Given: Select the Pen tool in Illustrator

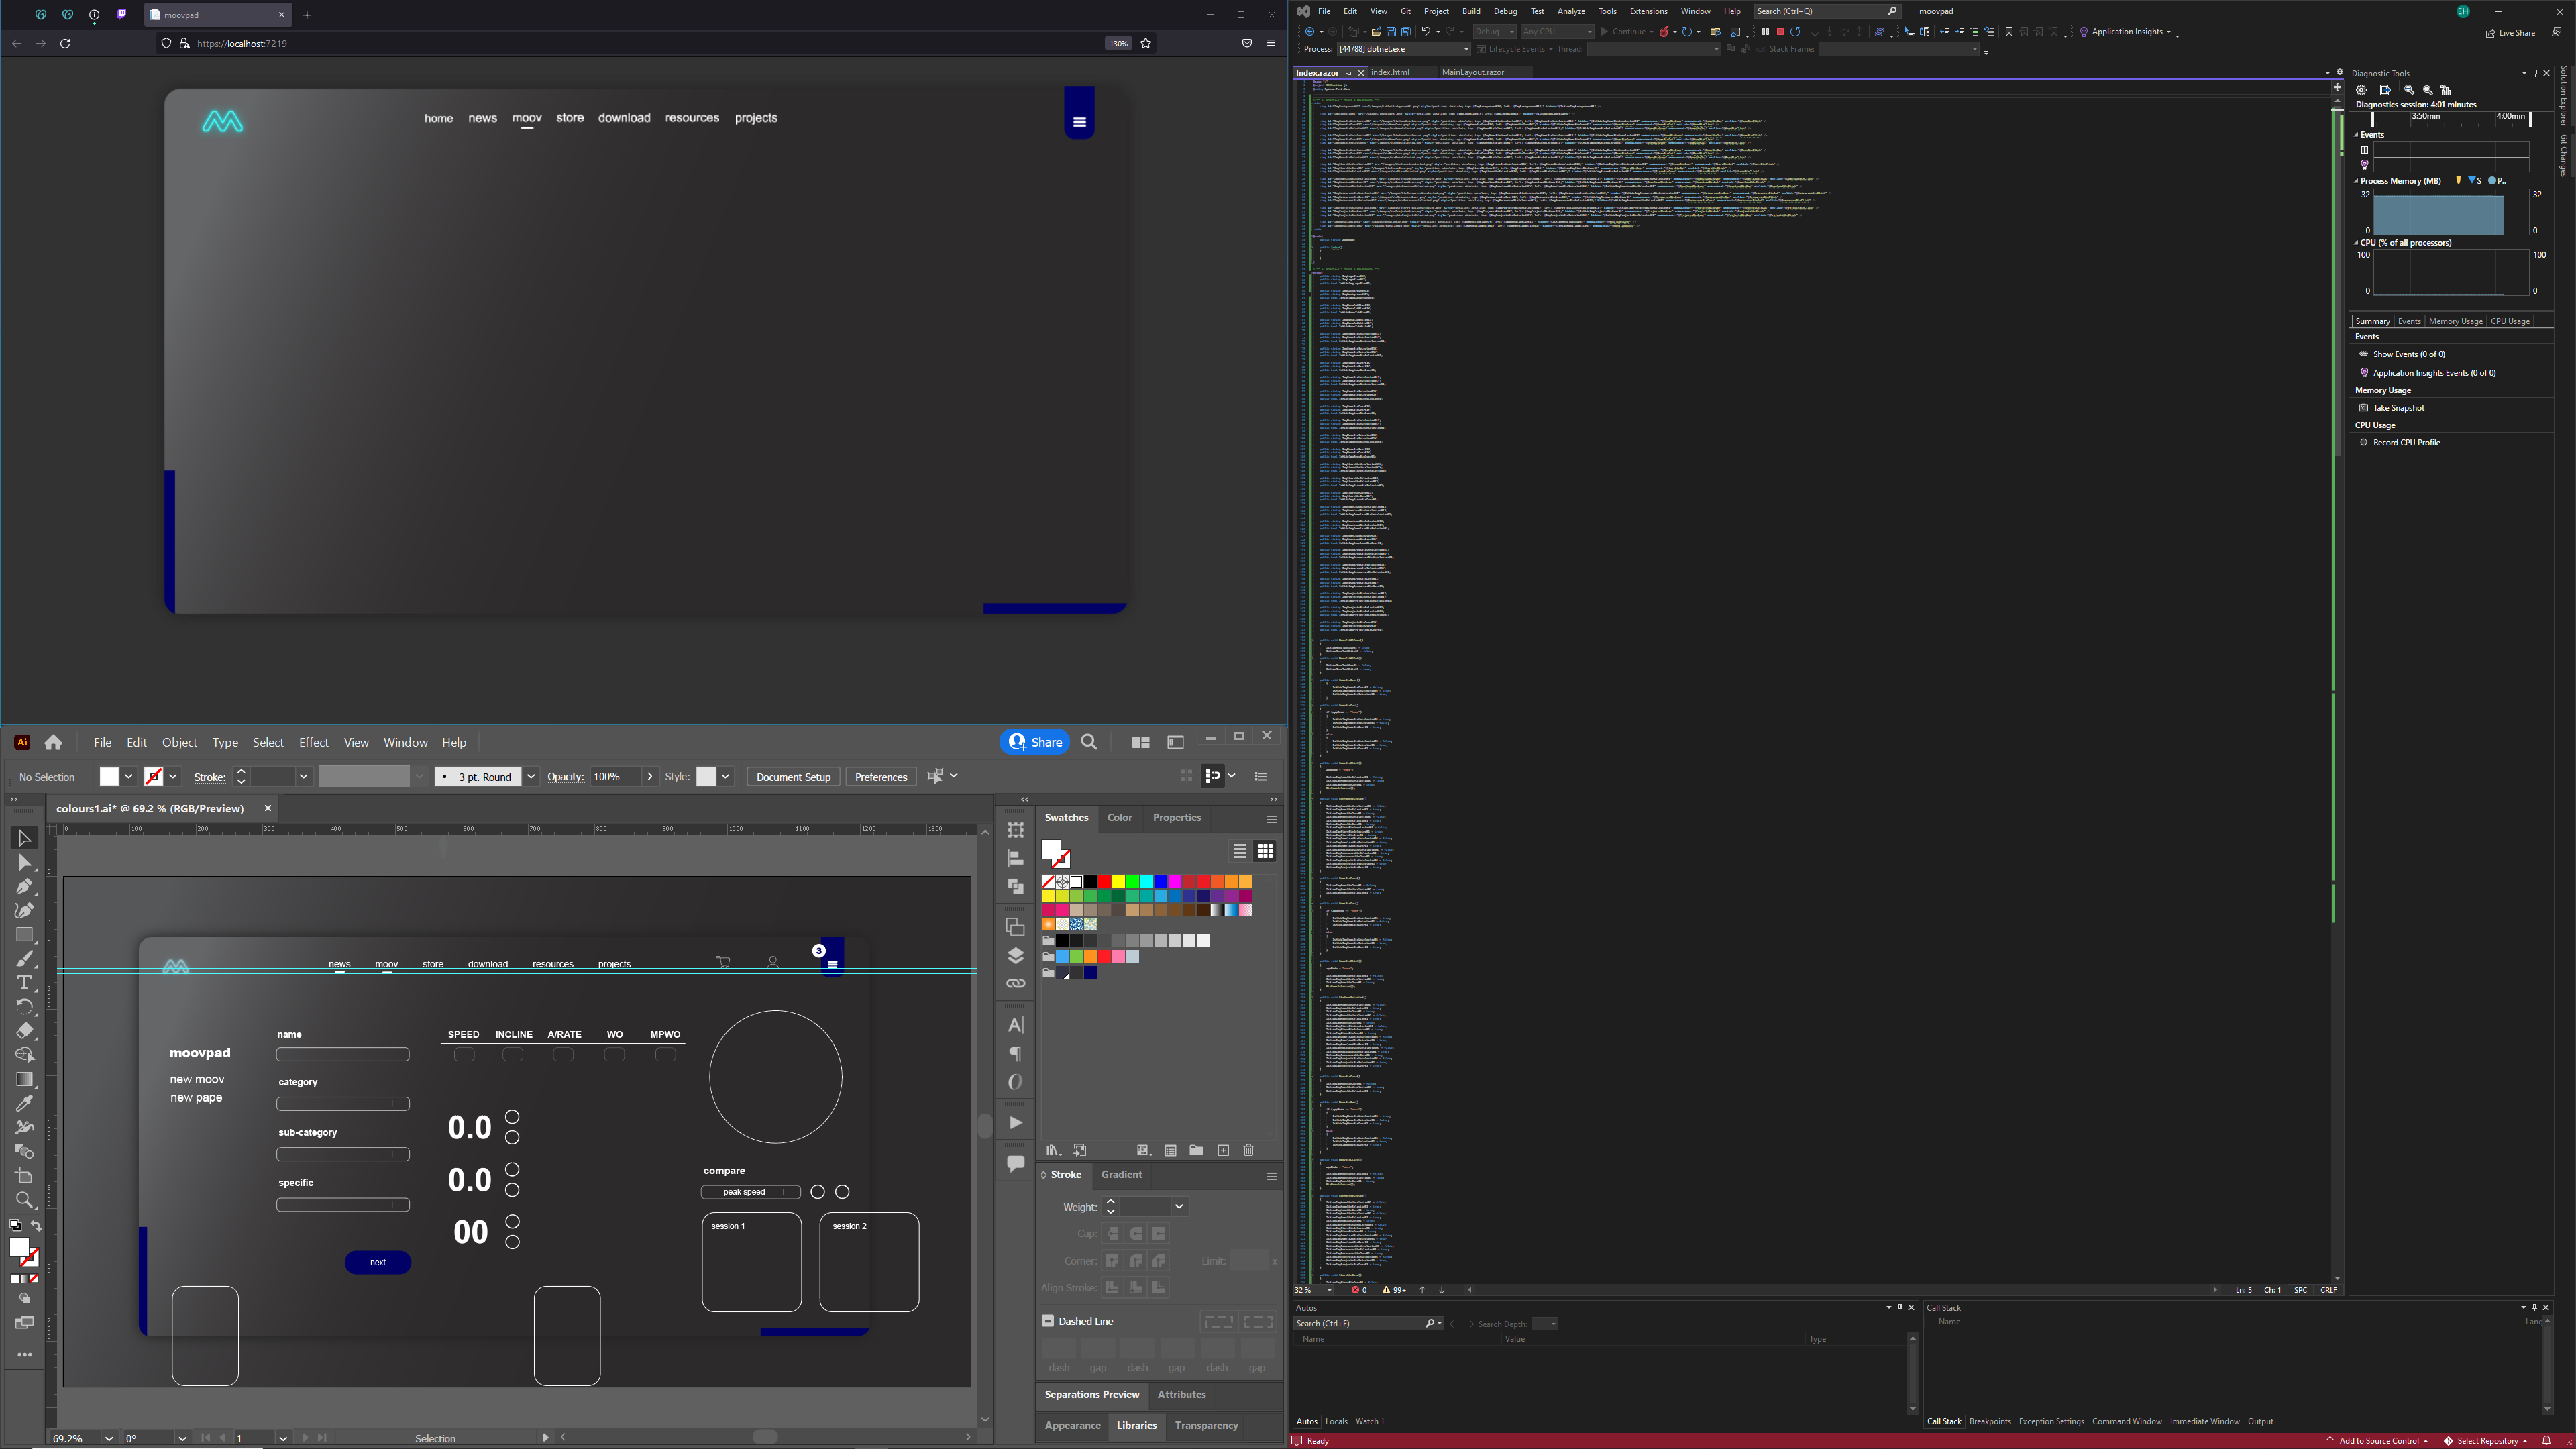Looking at the screenshot, I should (x=25, y=886).
